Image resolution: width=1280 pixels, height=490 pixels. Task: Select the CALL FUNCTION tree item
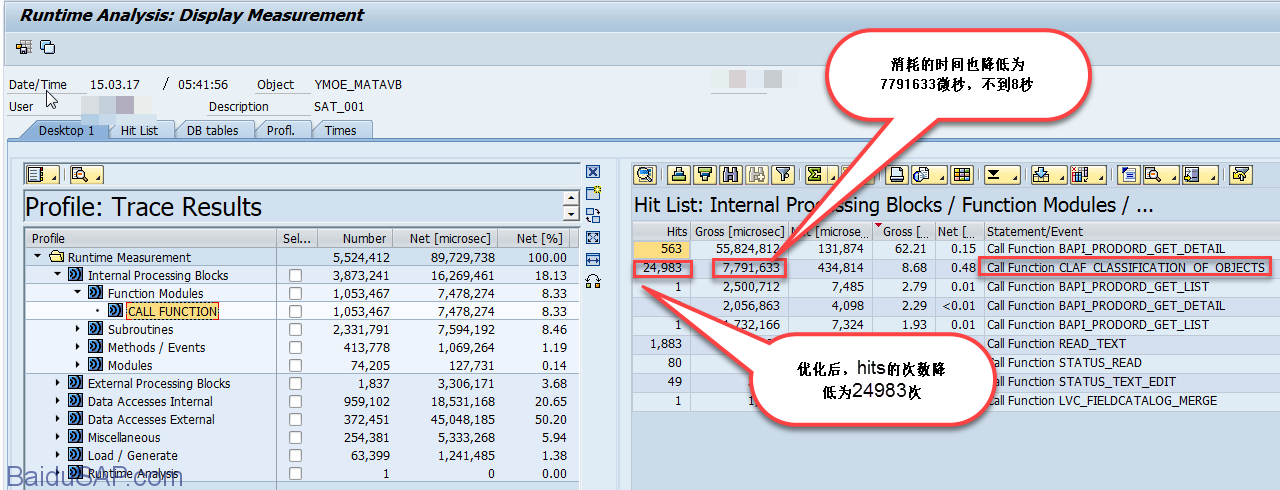tap(172, 312)
